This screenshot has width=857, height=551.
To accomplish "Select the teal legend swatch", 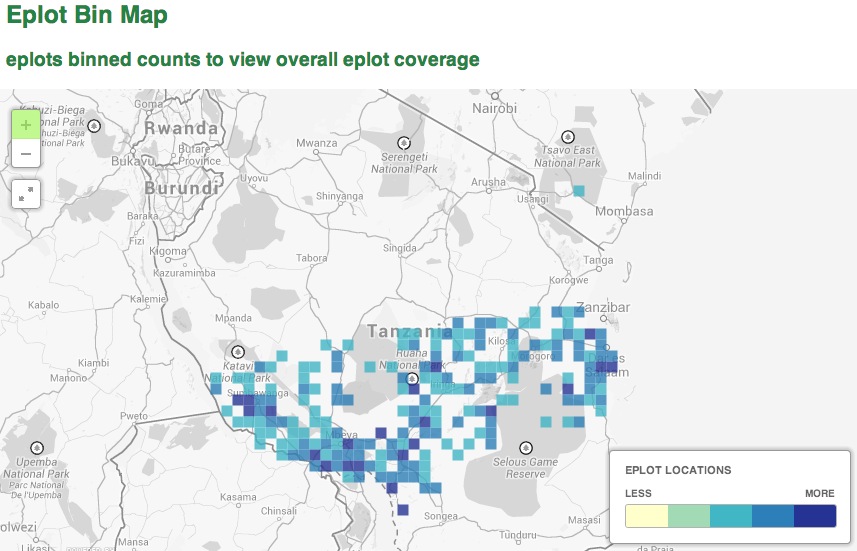I will coord(731,516).
